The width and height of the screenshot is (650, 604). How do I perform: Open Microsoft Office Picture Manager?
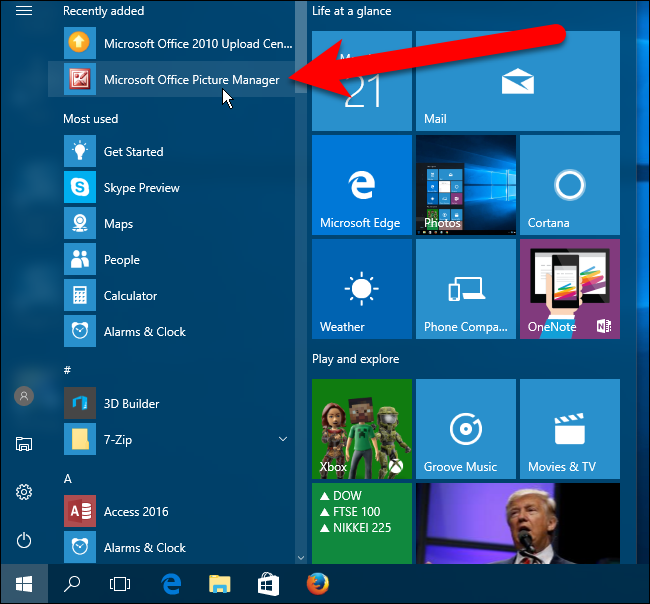click(x=171, y=79)
